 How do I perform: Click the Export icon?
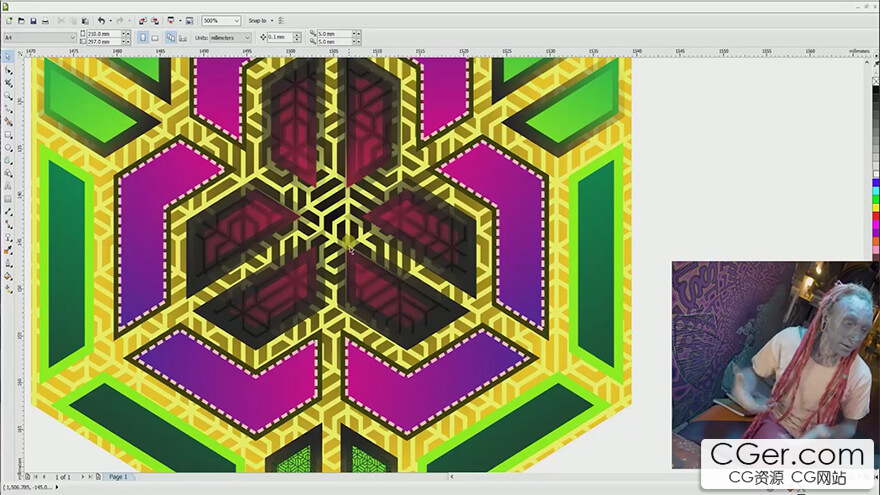pos(155,21)
